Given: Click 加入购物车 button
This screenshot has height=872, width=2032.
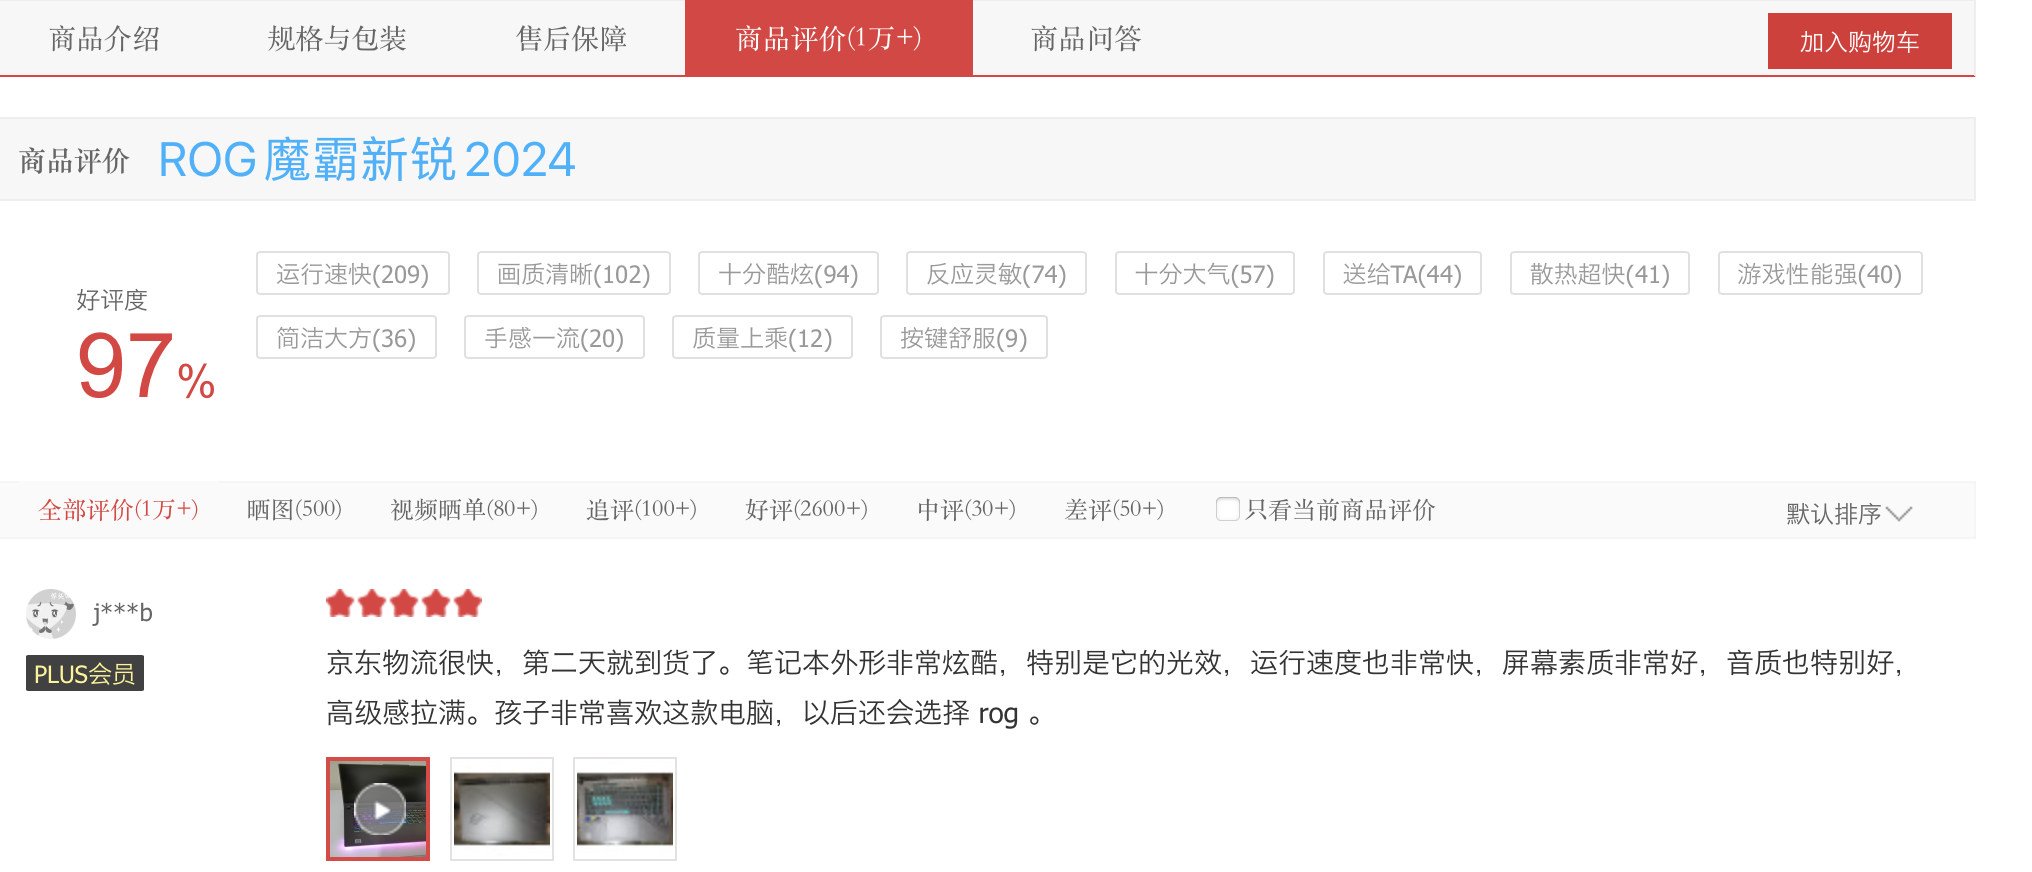Looking at the screenshot, I should pyautogui.click(x=1859, y=41).
